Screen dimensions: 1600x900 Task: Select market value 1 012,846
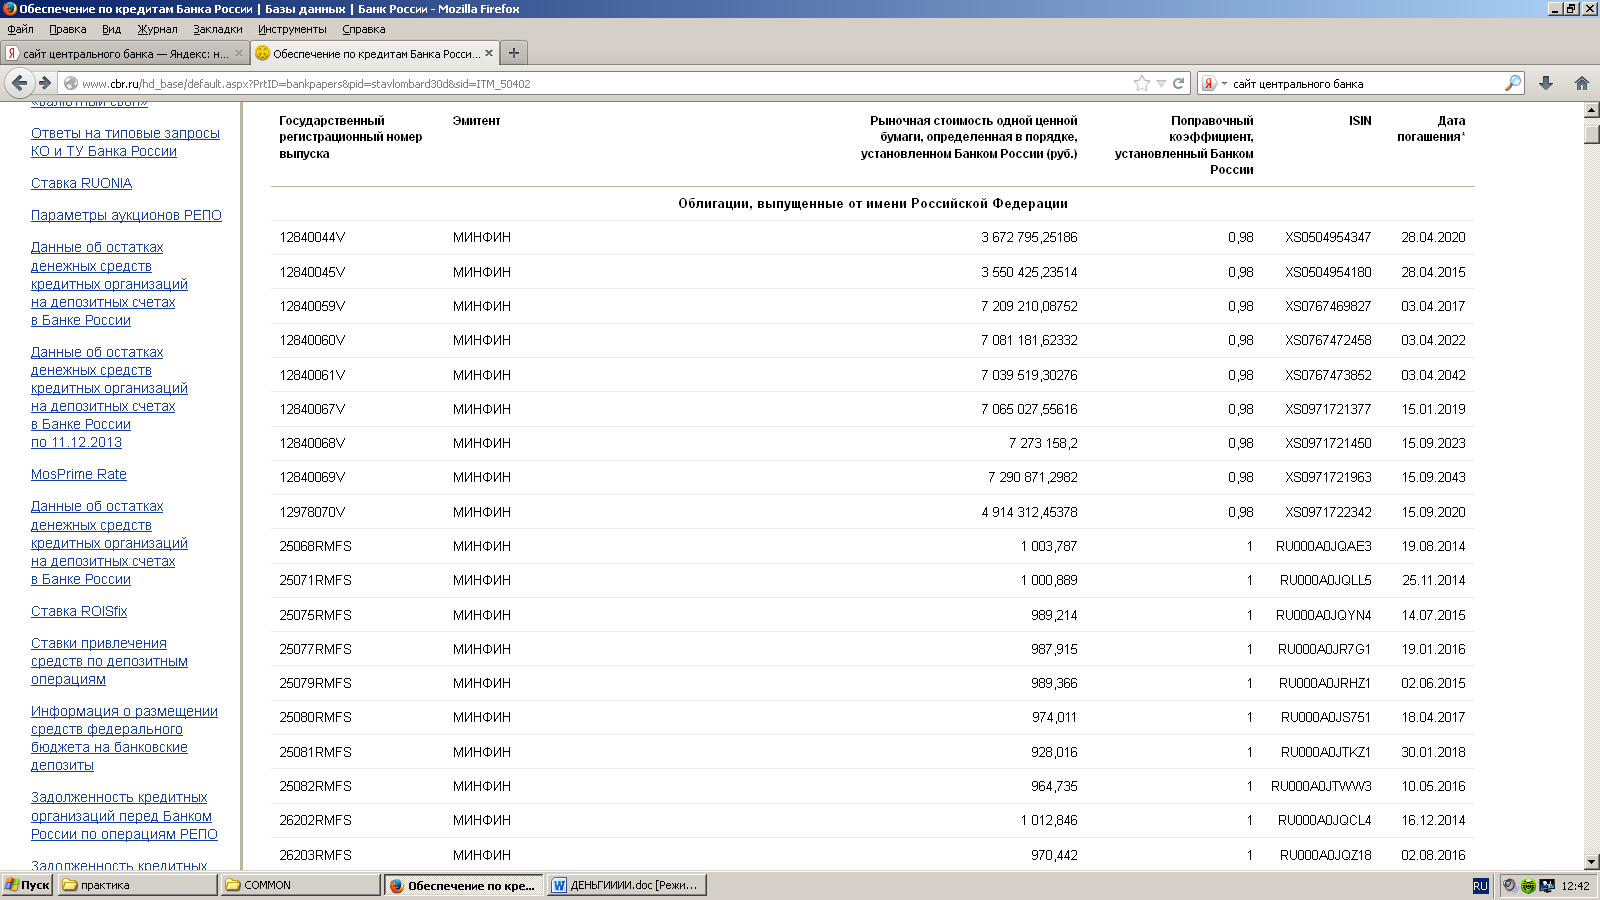click(1049, 820)
